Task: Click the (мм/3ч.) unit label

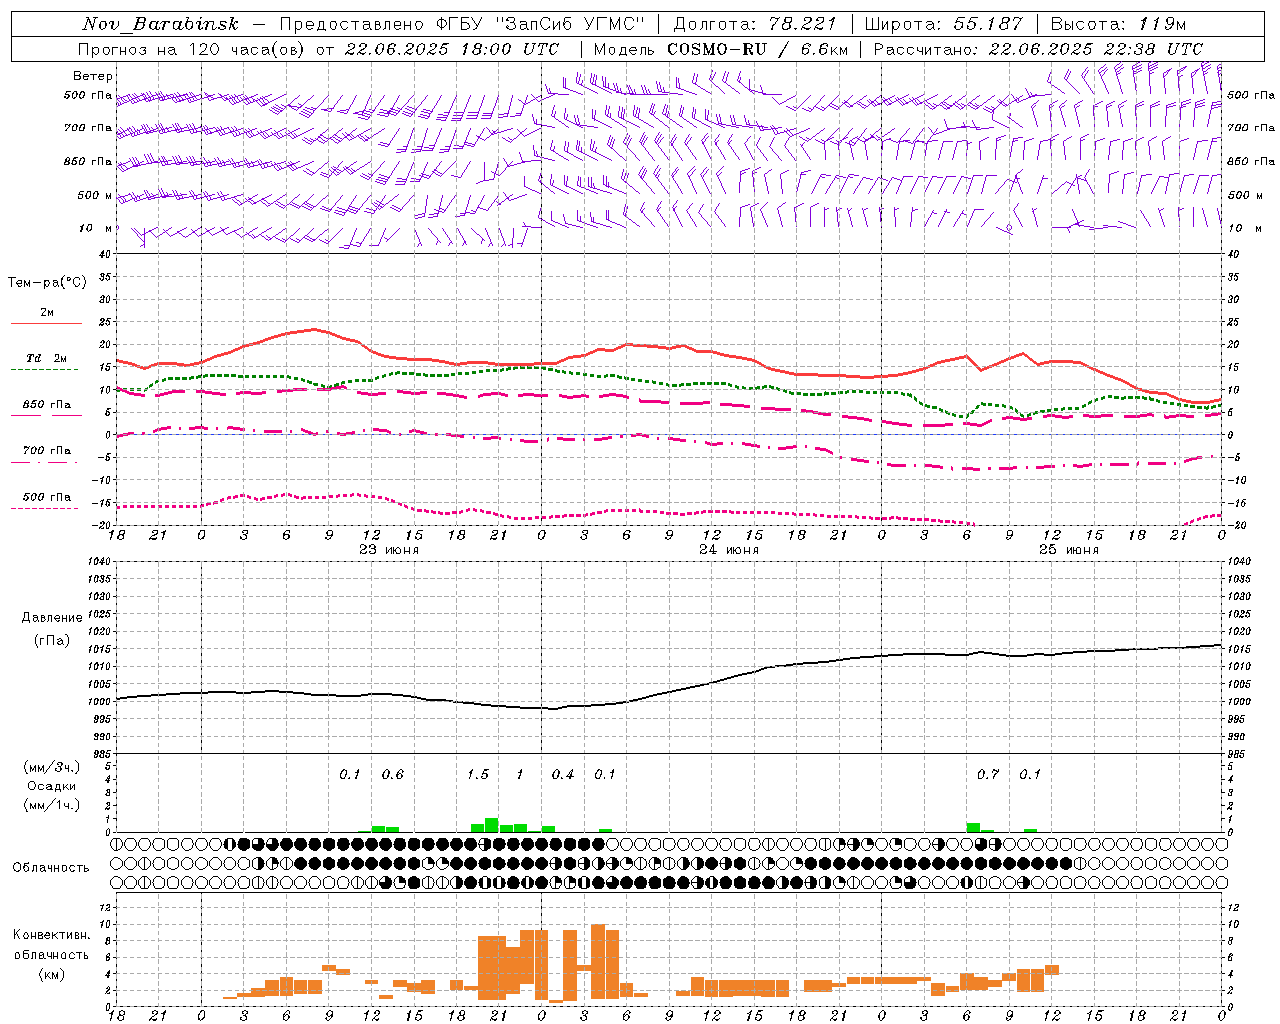Action: click(x=51, y=768)
